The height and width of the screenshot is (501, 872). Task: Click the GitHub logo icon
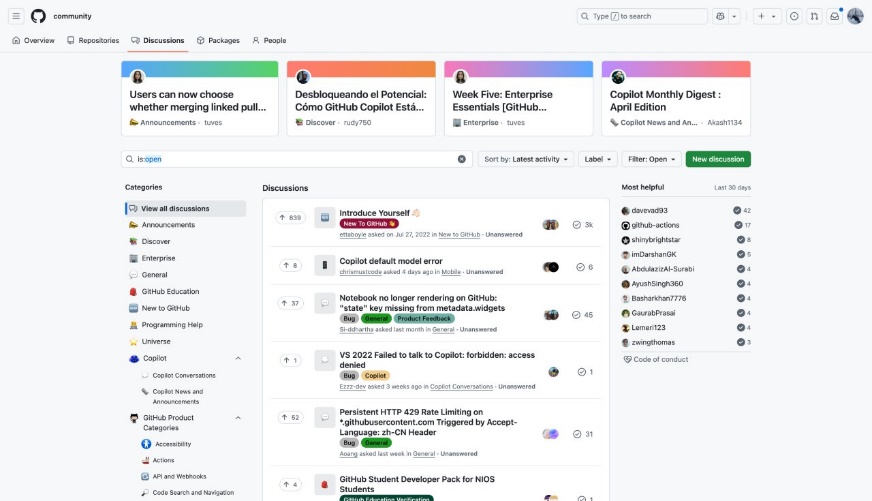pos(38,16)
